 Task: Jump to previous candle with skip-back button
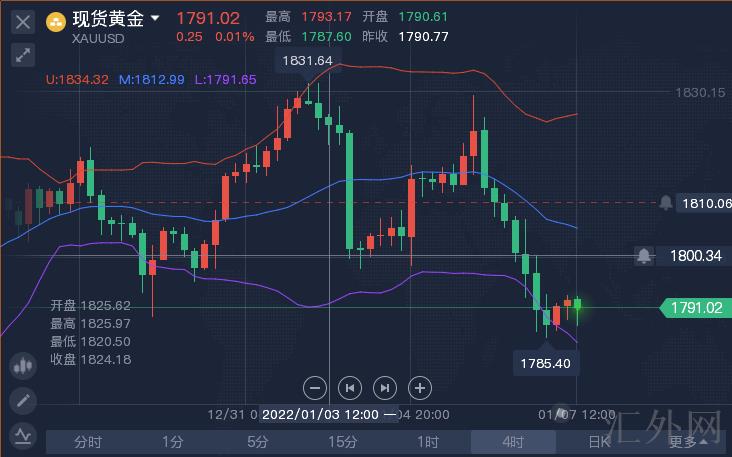[350, 387]
